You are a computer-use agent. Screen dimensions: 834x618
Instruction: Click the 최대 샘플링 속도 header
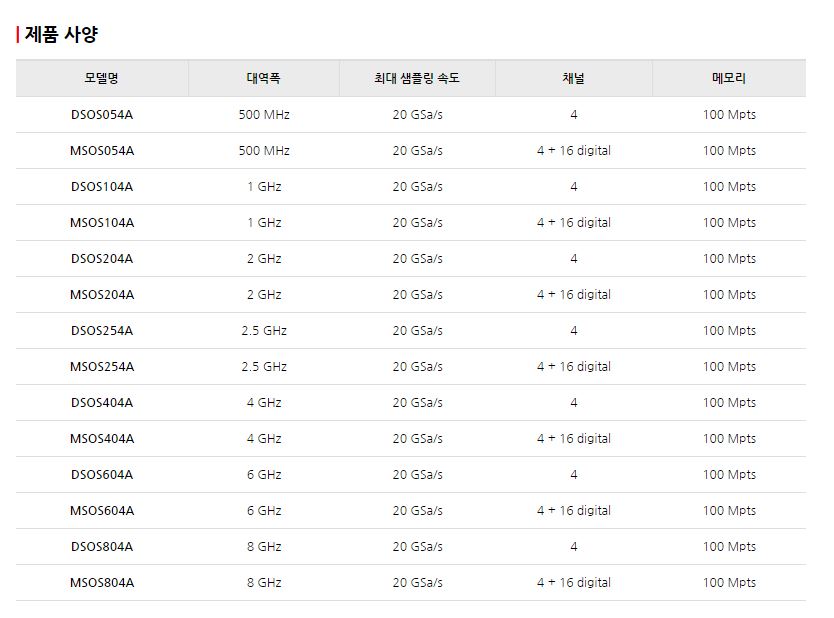tap(416, 78)
